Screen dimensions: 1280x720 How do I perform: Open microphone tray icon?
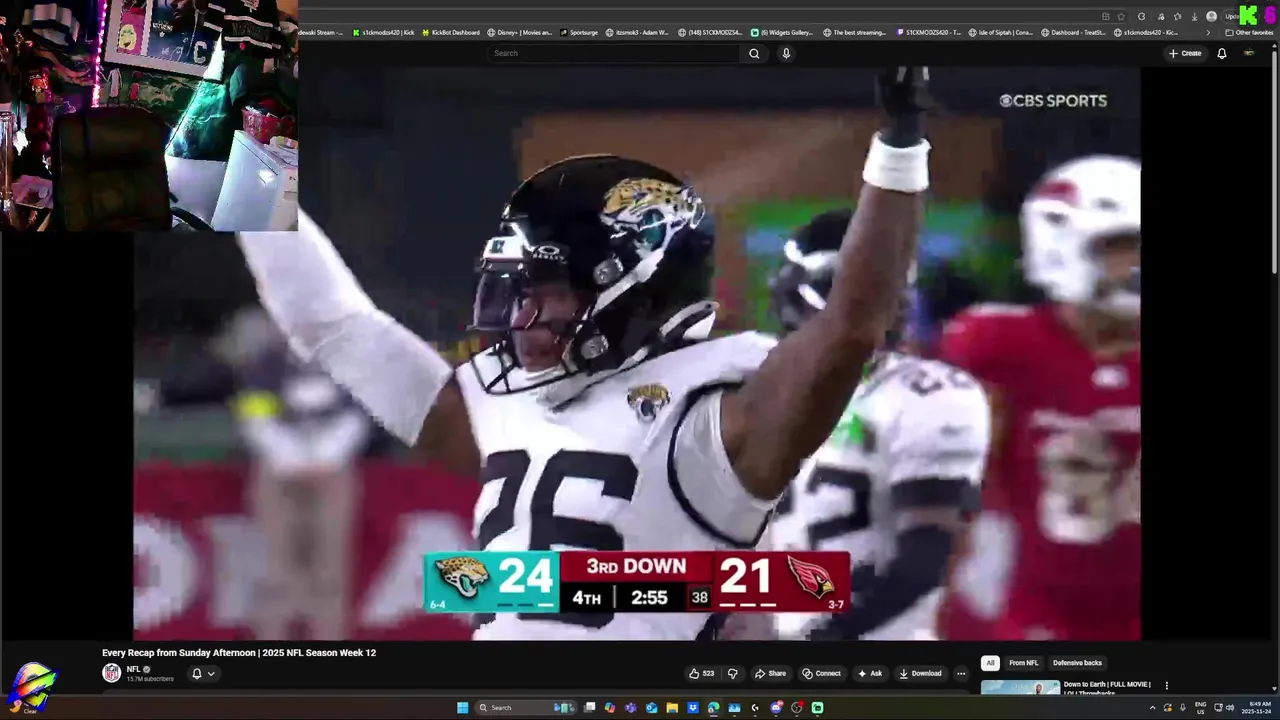(1183, 708)
